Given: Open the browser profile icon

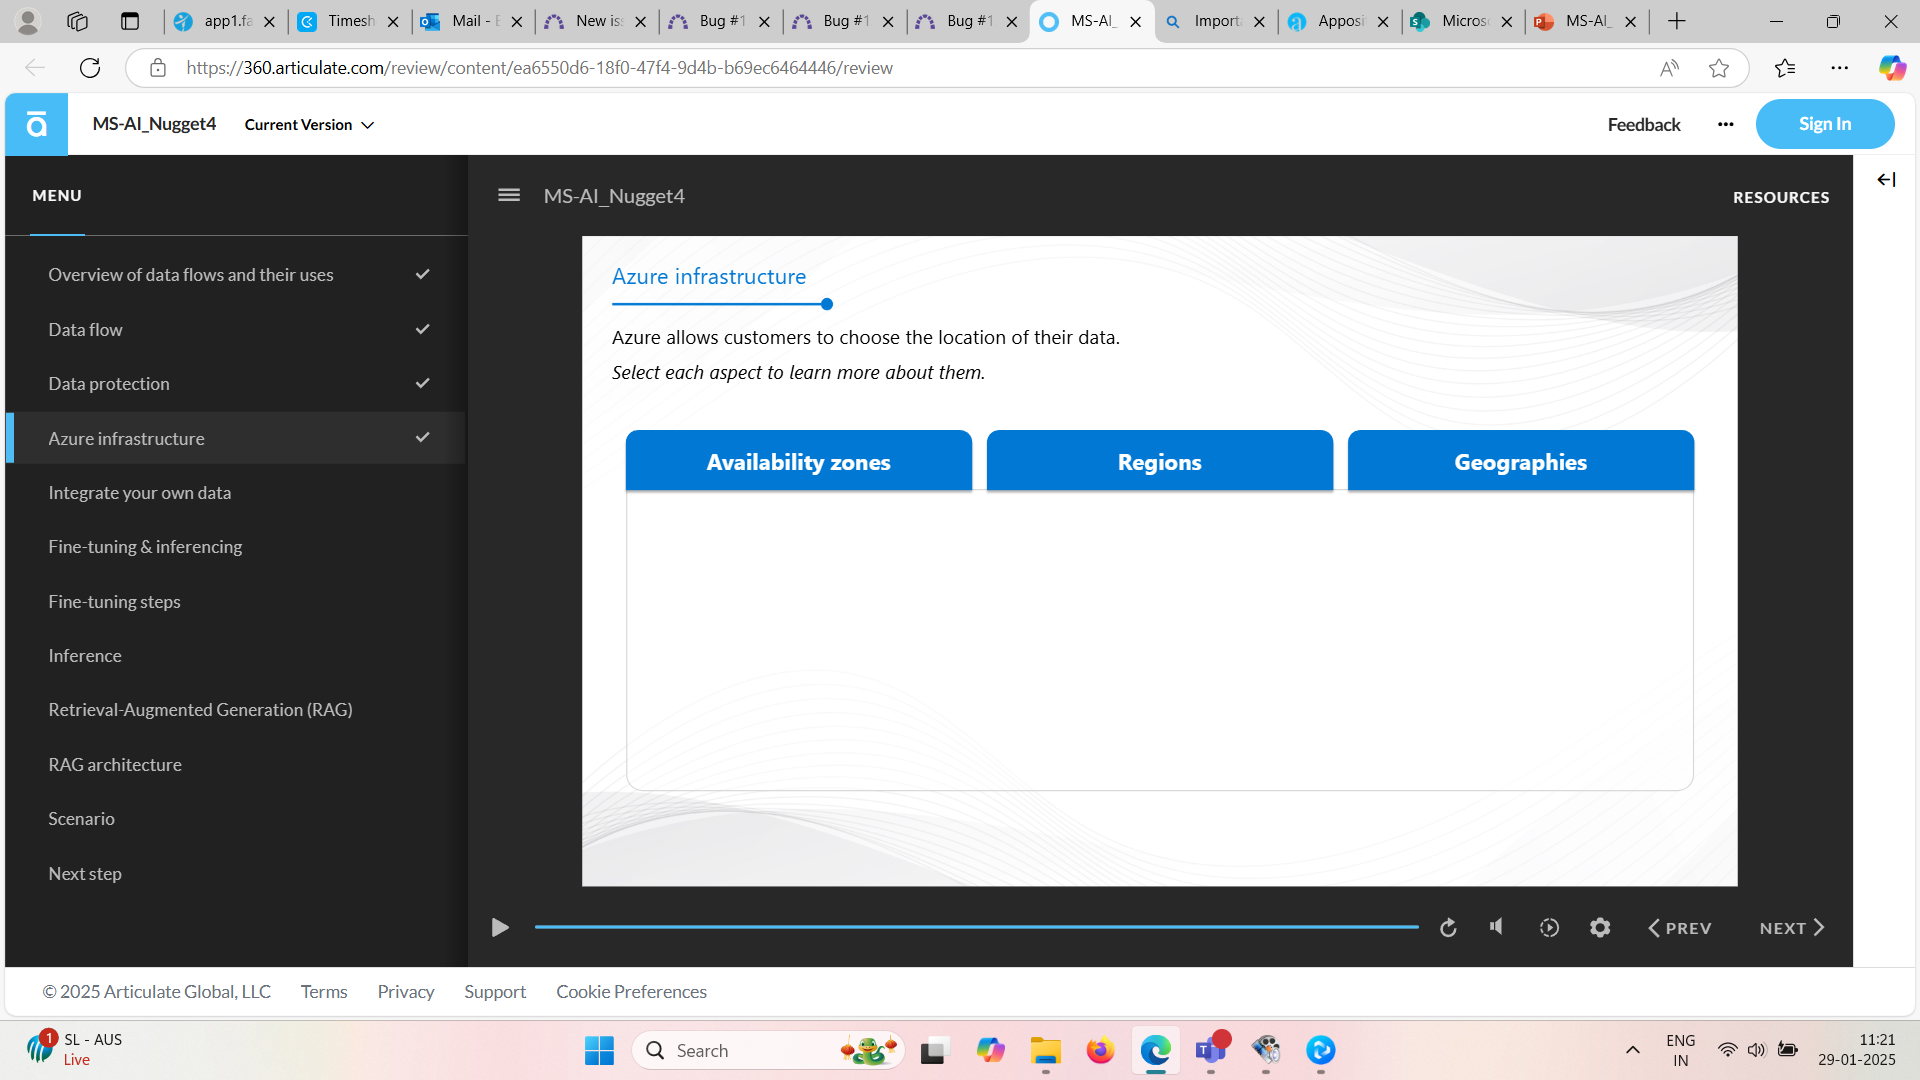Looking at the screenshot, I should (x=28, y=21).
